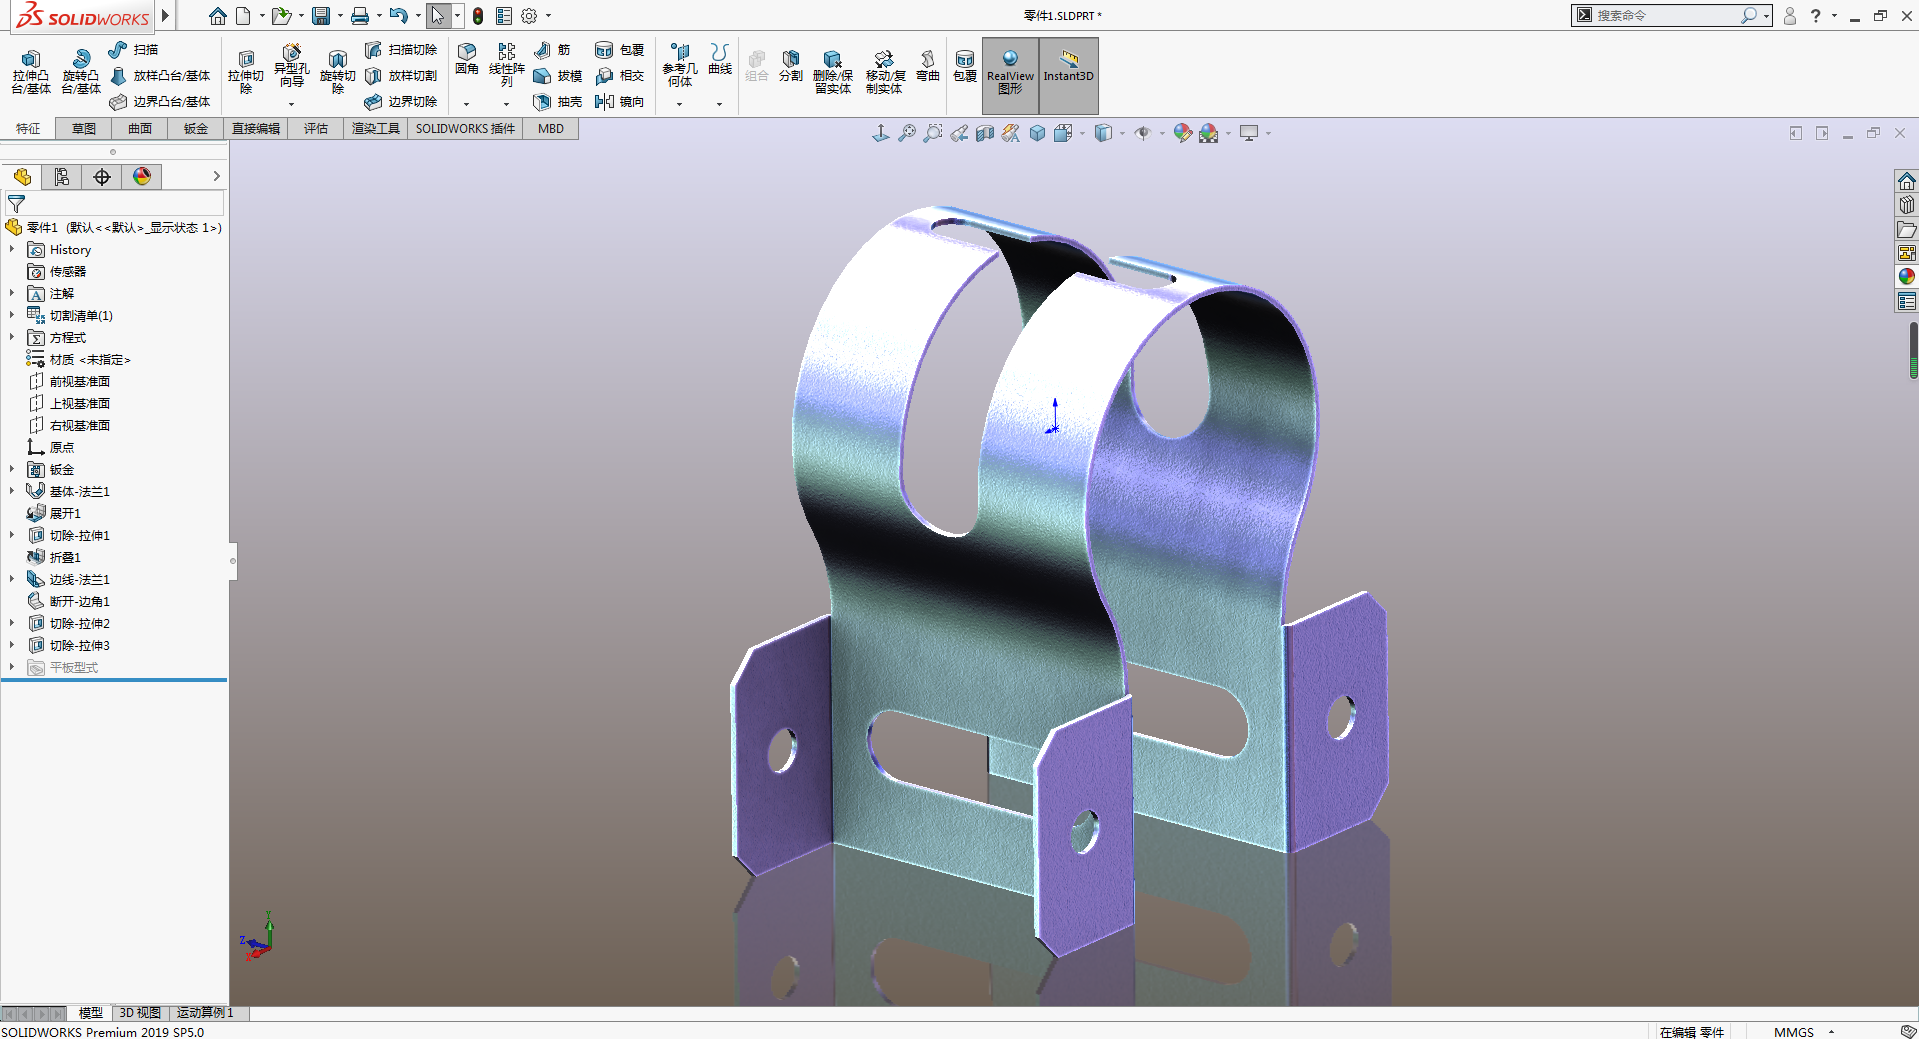
Task: Choose the 扫描 sweep boss tool
Action: (134, 50)
